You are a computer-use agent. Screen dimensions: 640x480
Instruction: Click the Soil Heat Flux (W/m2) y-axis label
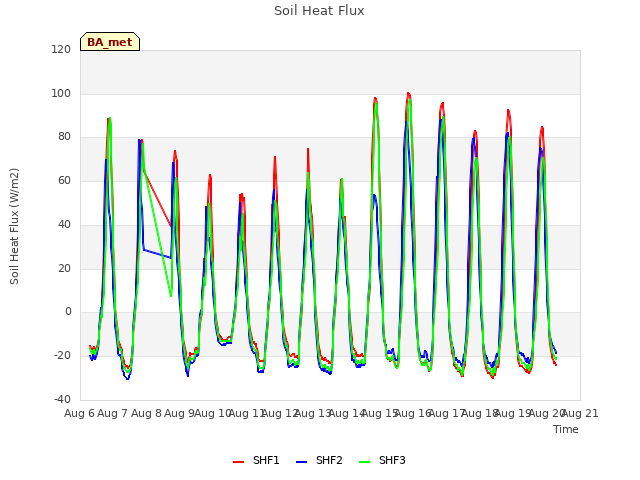pyautogui.click(x=14, y=226)
